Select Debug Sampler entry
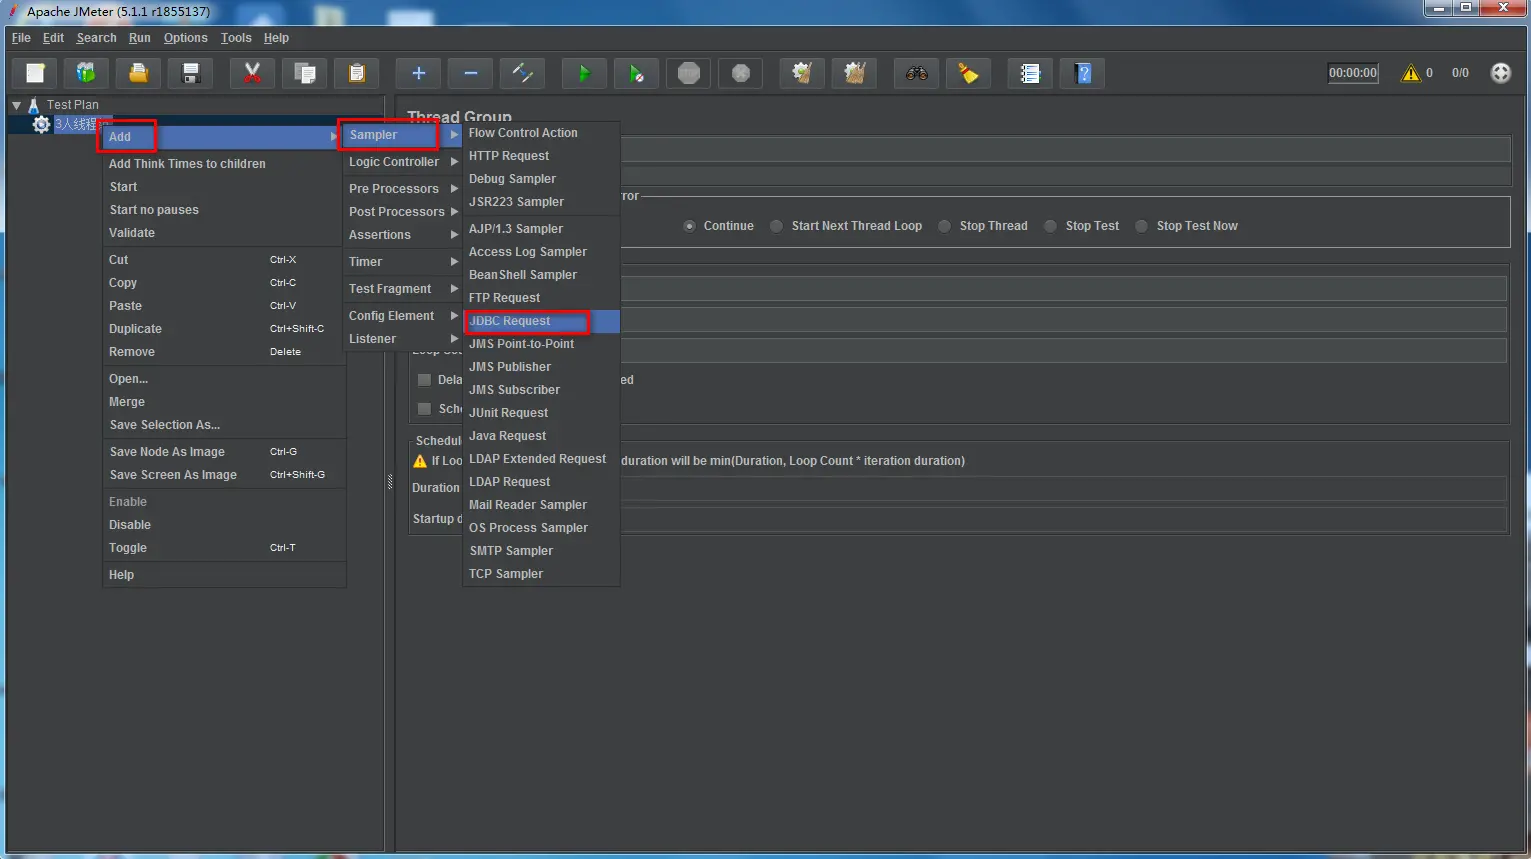This screenshot has height=859, width=1531. pyautogui.click(x=541, y=179)
